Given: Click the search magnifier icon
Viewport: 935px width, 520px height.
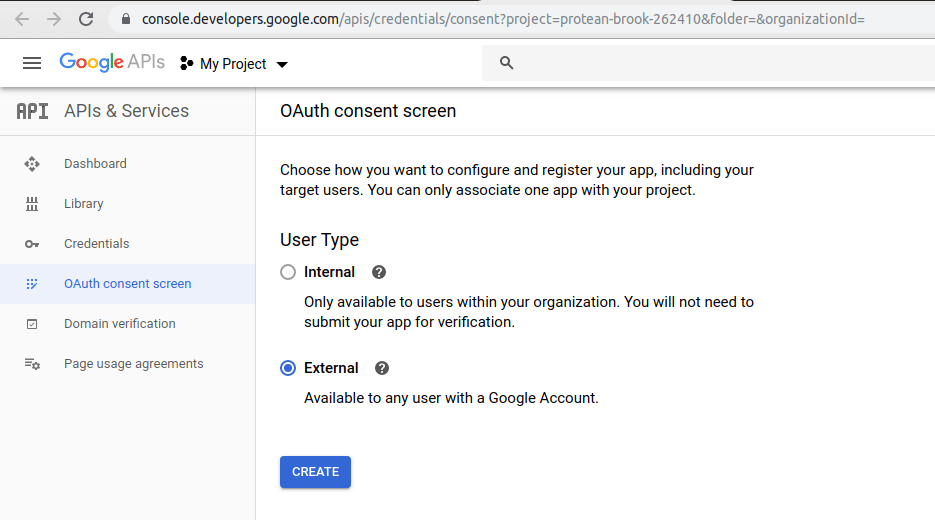Looking at the screenshot, I should (x=506, y=63).
